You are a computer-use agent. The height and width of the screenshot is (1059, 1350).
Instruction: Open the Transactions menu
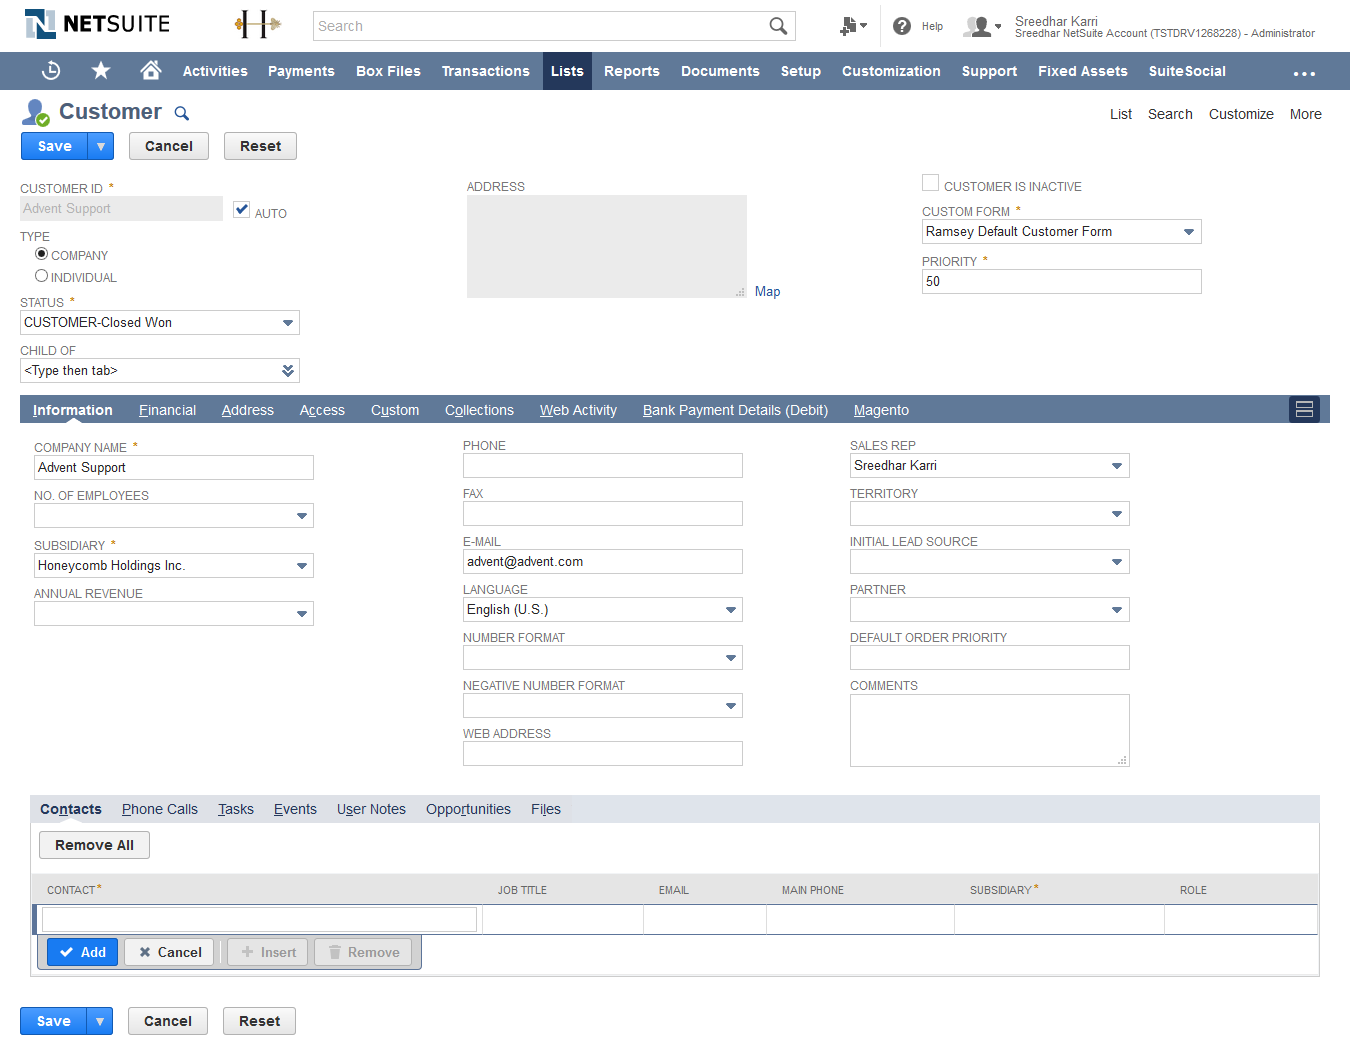(x=486, y=71)
